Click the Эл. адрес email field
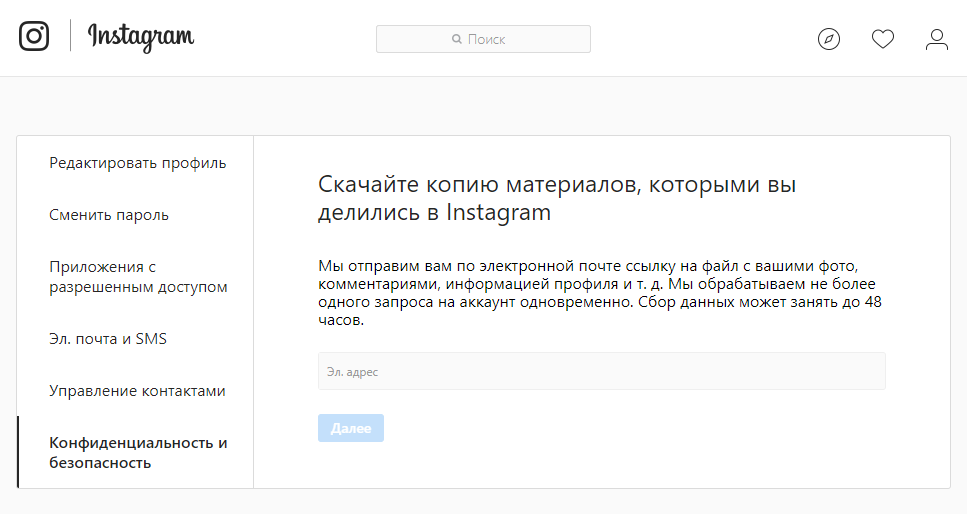The width and height of the screenshot is (967, 514). (602, 371)
